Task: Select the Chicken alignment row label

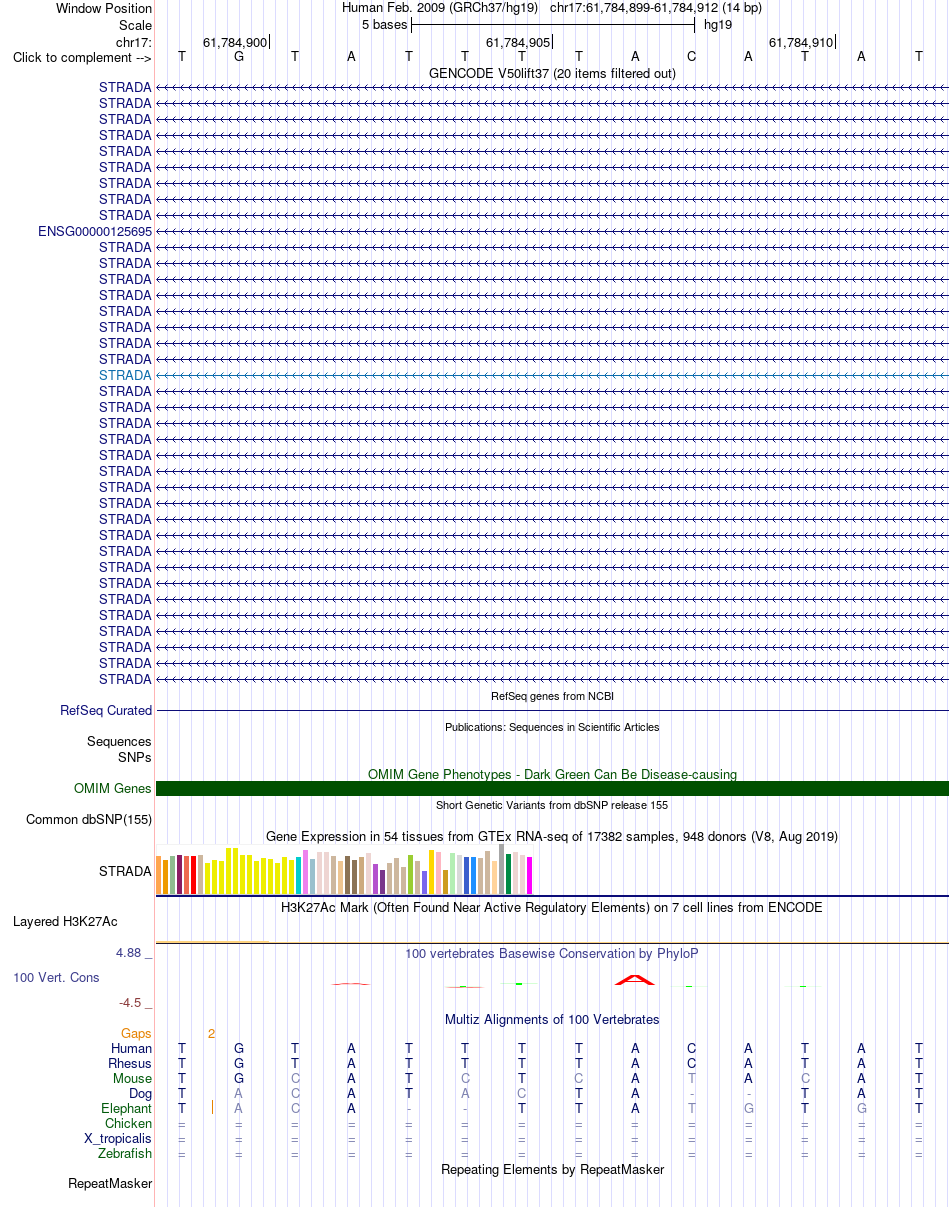Action: (128, 1124)
